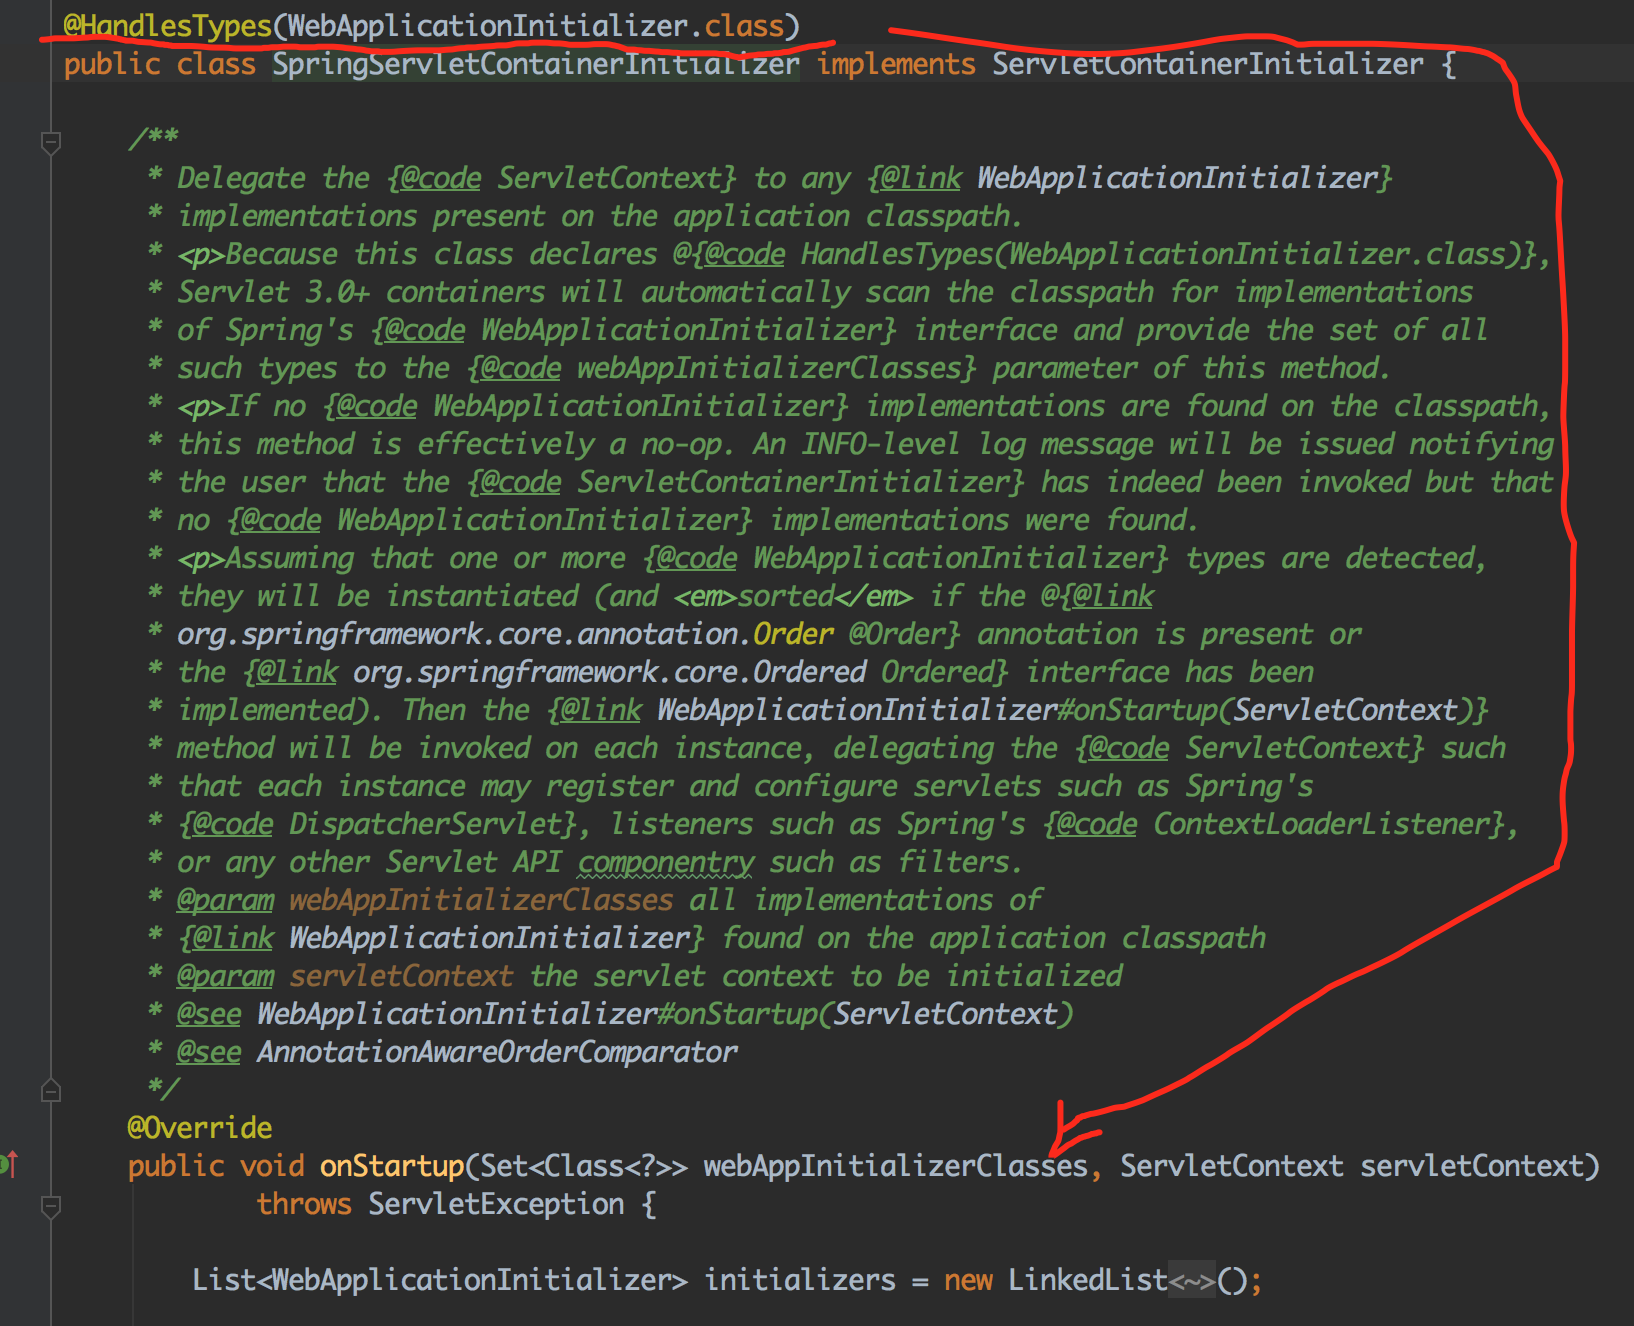Click the Servlet 3.0+ comment text
The width and height of the screenshot is (1634, 1326).
[273, 292]
